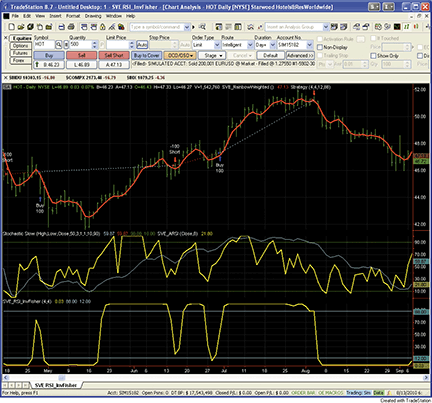Click the black Chart Analysis window icon

397,27
